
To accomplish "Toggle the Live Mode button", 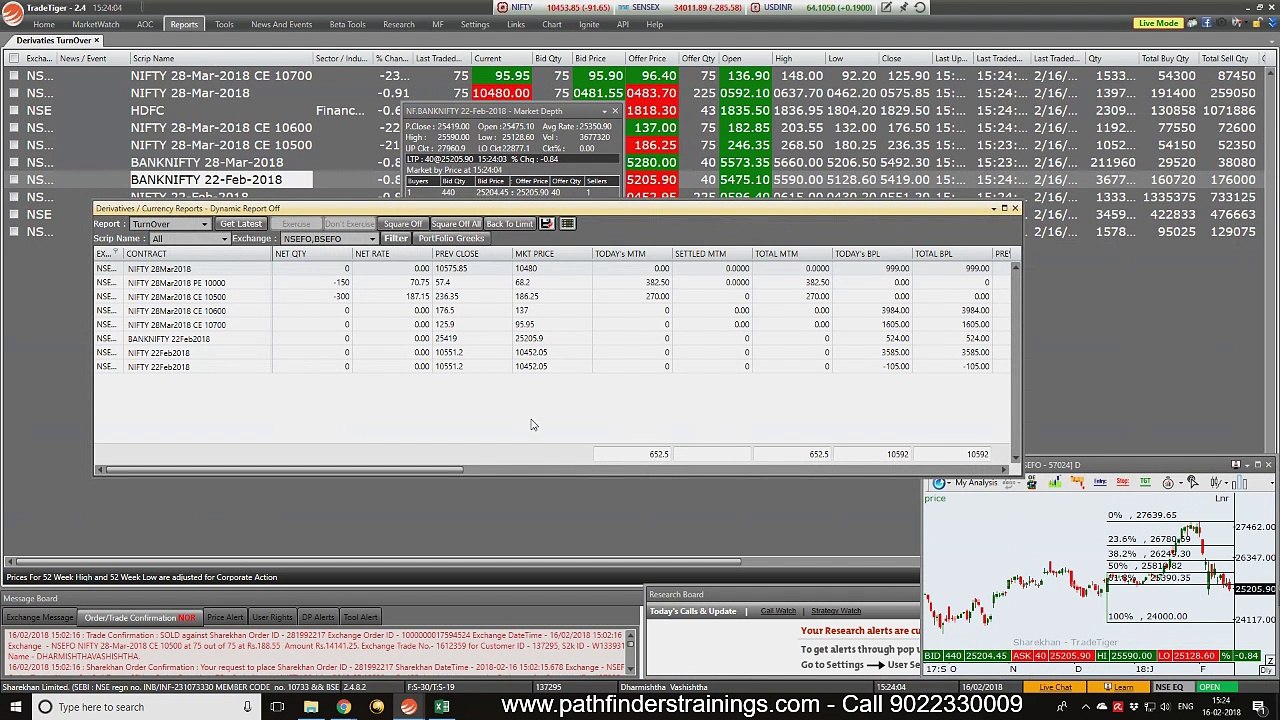I will coord(1158,23).
